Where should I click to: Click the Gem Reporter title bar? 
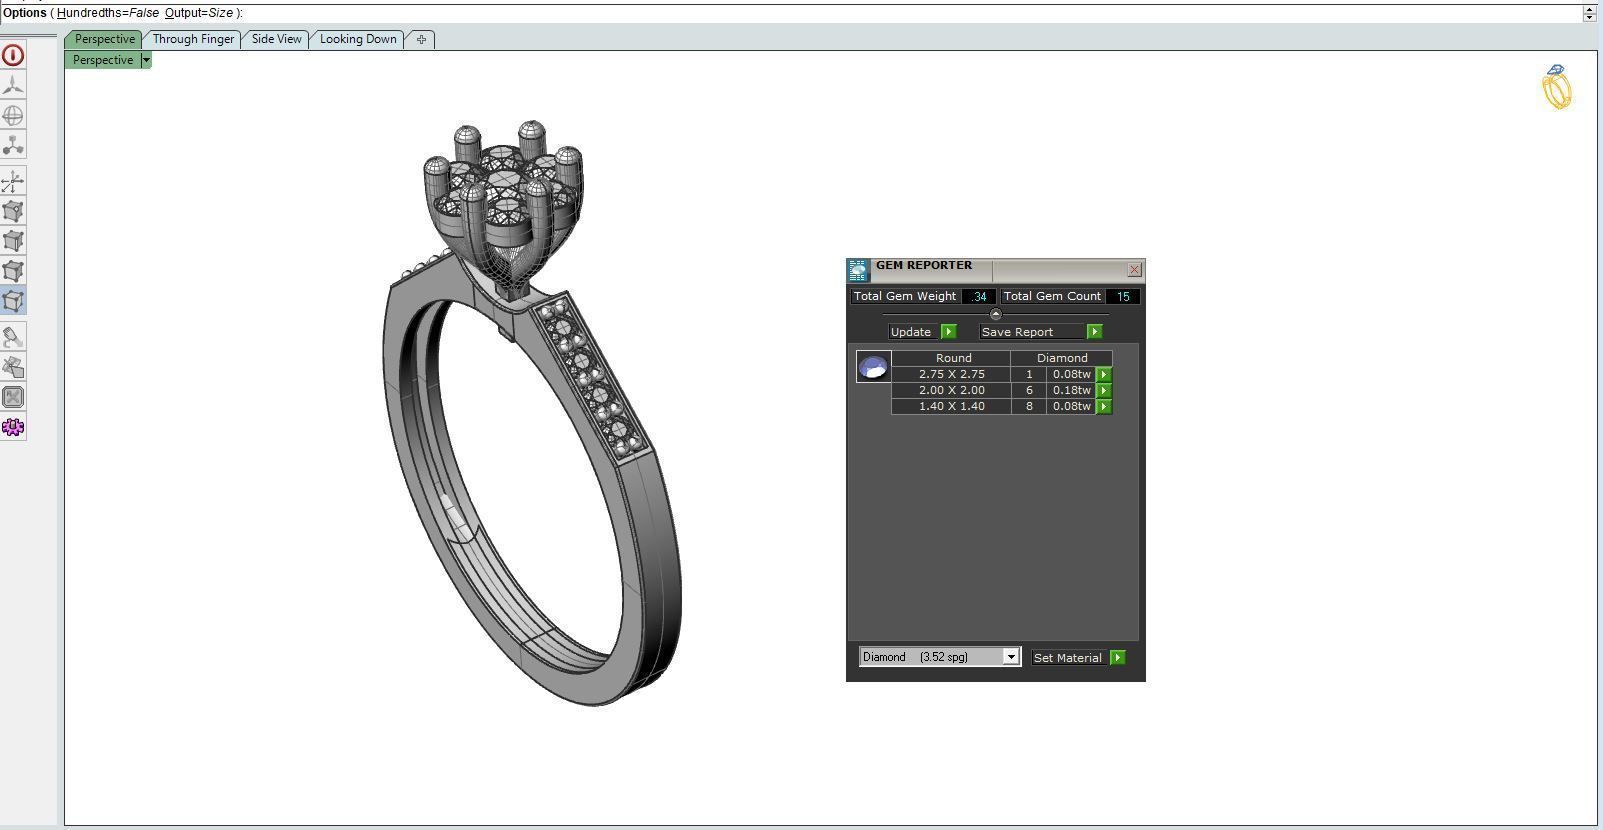coord(996,270)
